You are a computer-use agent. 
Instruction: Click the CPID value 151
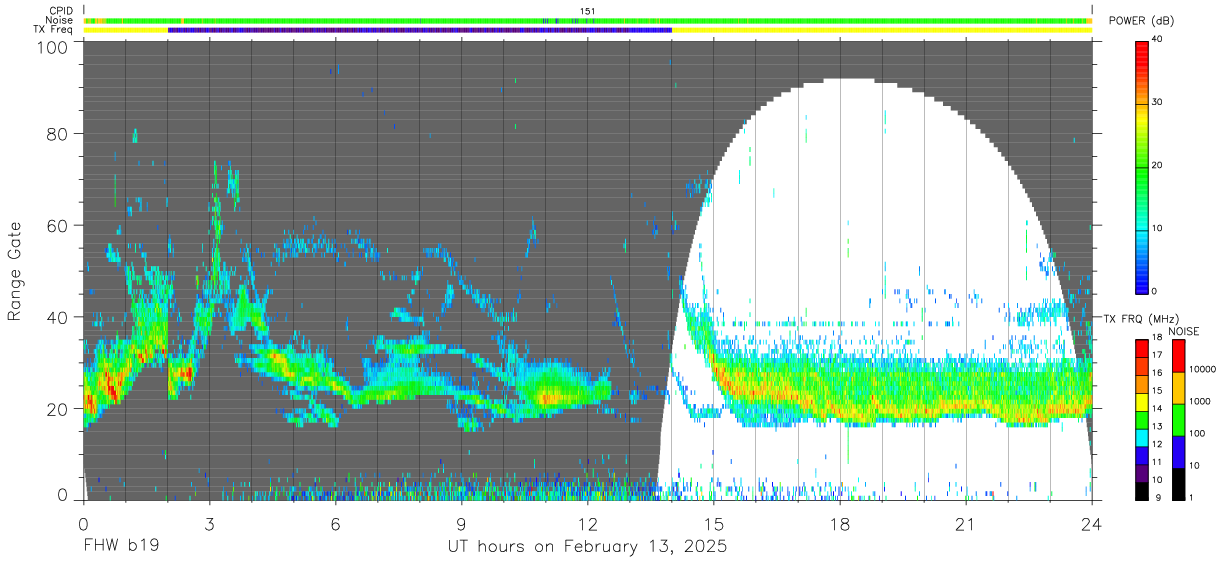click(588, 11)
